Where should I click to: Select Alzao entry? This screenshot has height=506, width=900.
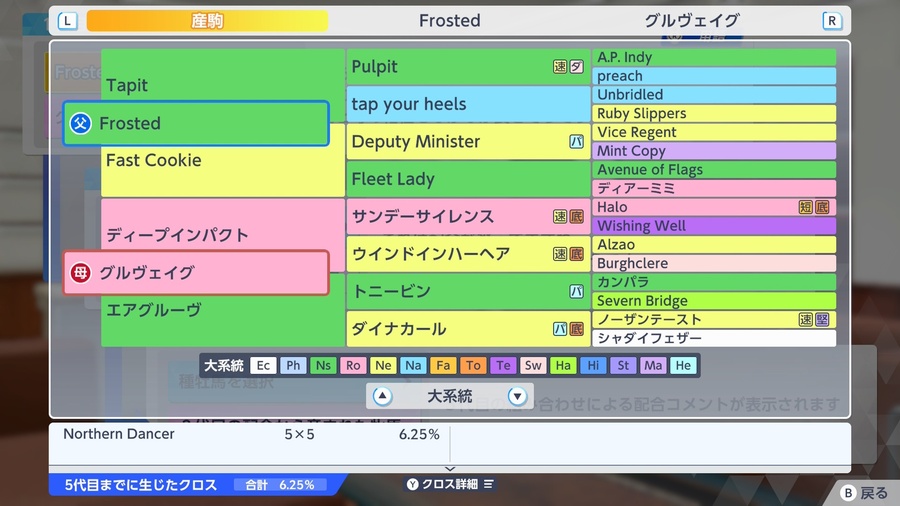pos(714,244)
